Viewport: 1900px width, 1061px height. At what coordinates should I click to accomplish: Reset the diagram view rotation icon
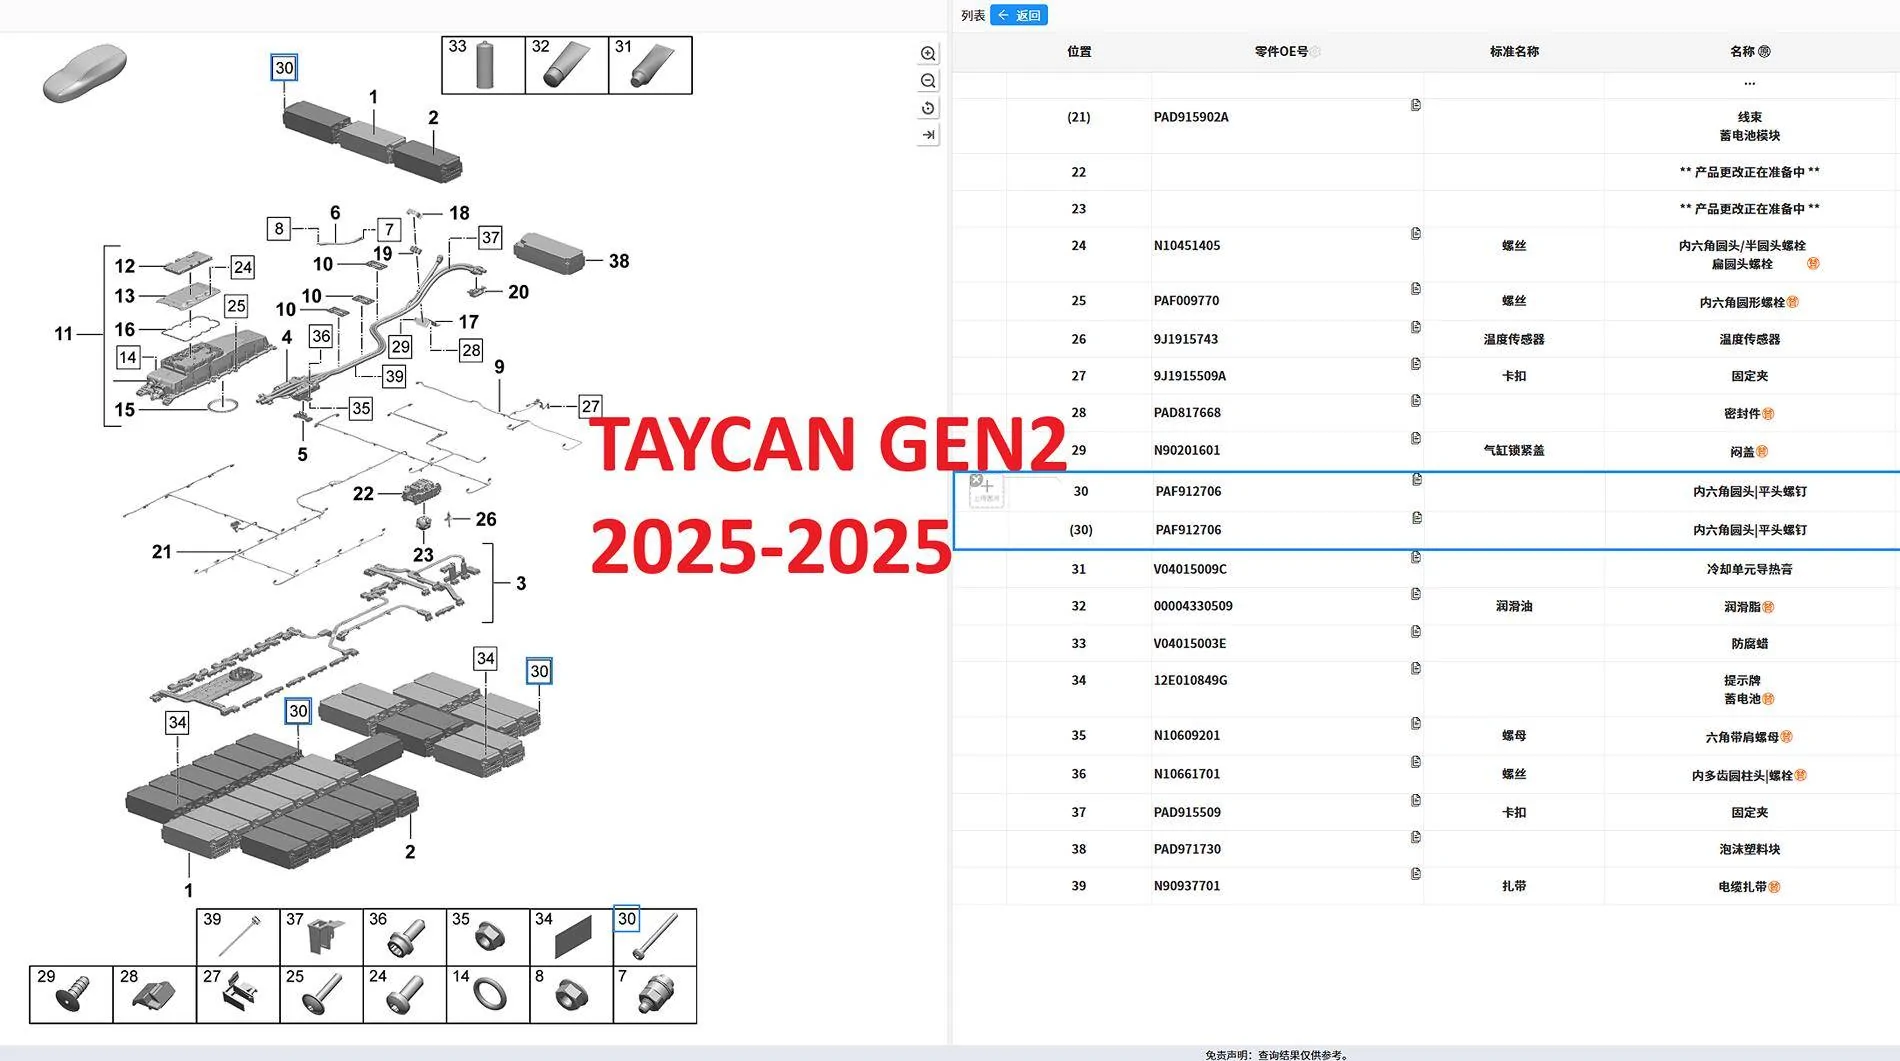tap(928, 108)
